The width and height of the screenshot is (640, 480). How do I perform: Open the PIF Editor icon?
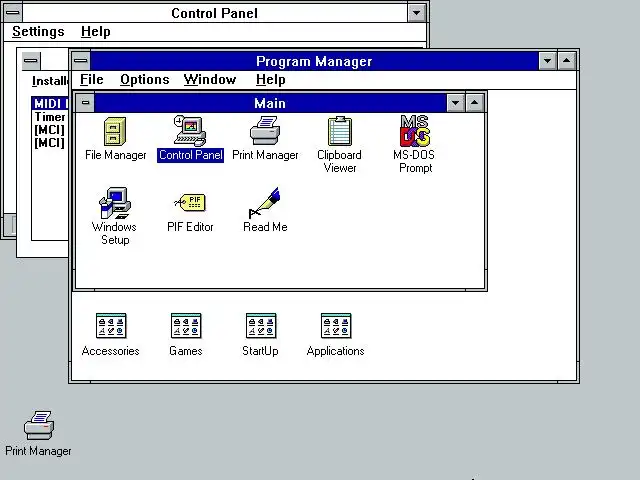click(190, 212)
